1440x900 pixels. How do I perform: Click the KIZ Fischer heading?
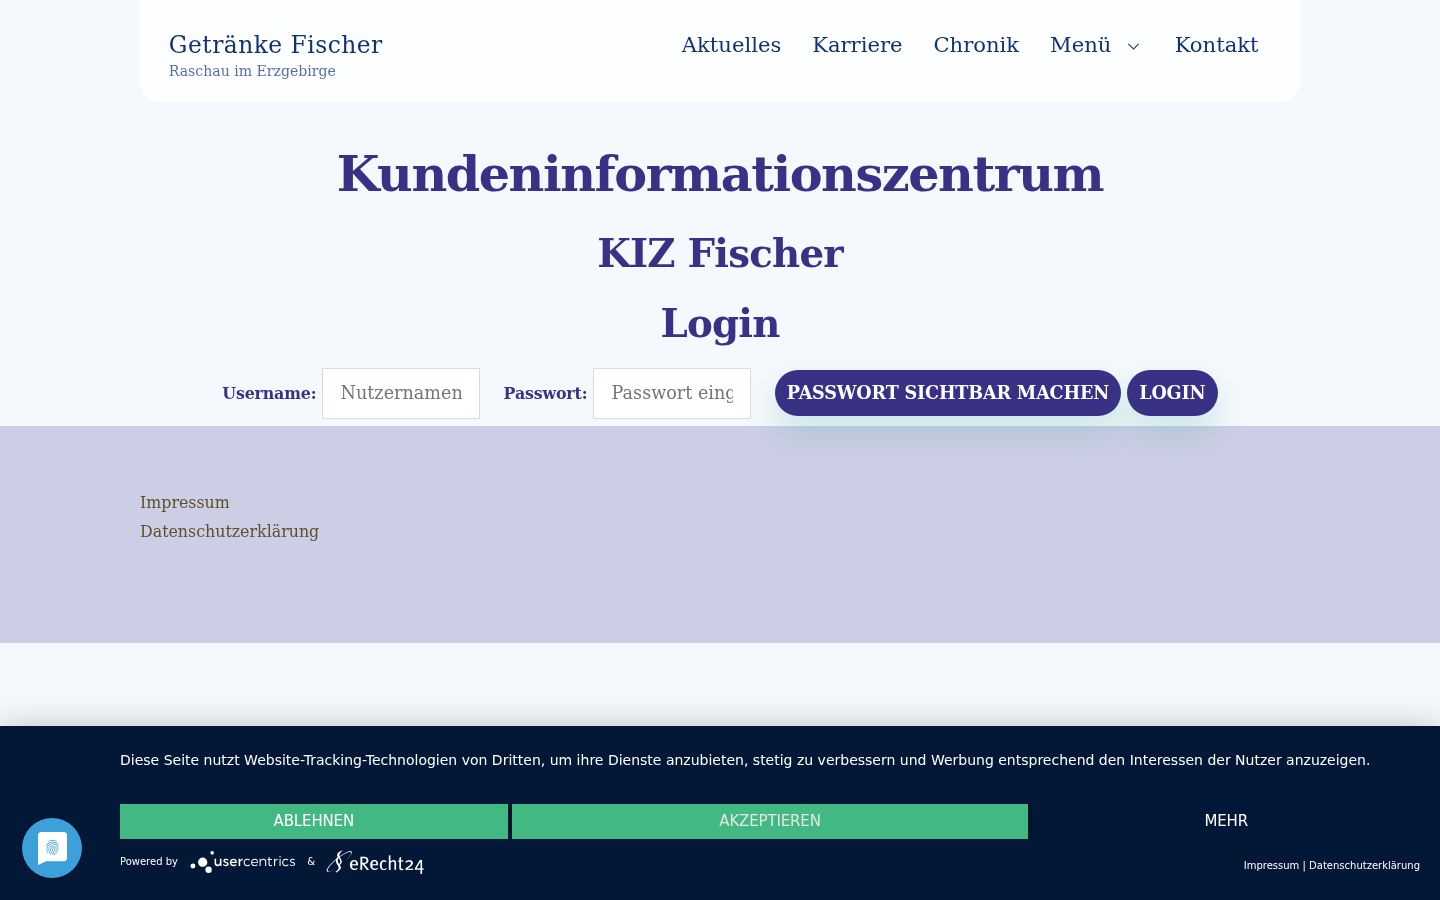pyautogui.click(x=720, y=253)
